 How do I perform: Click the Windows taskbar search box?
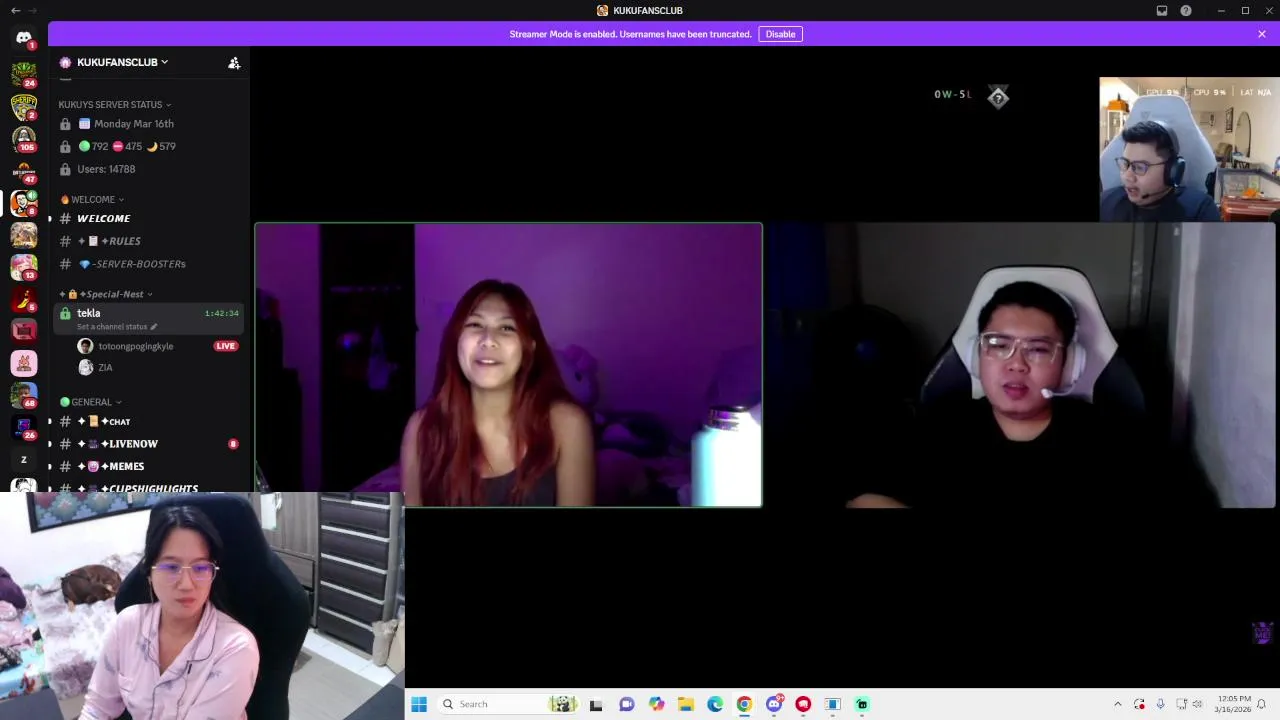(x=509, y=704)
